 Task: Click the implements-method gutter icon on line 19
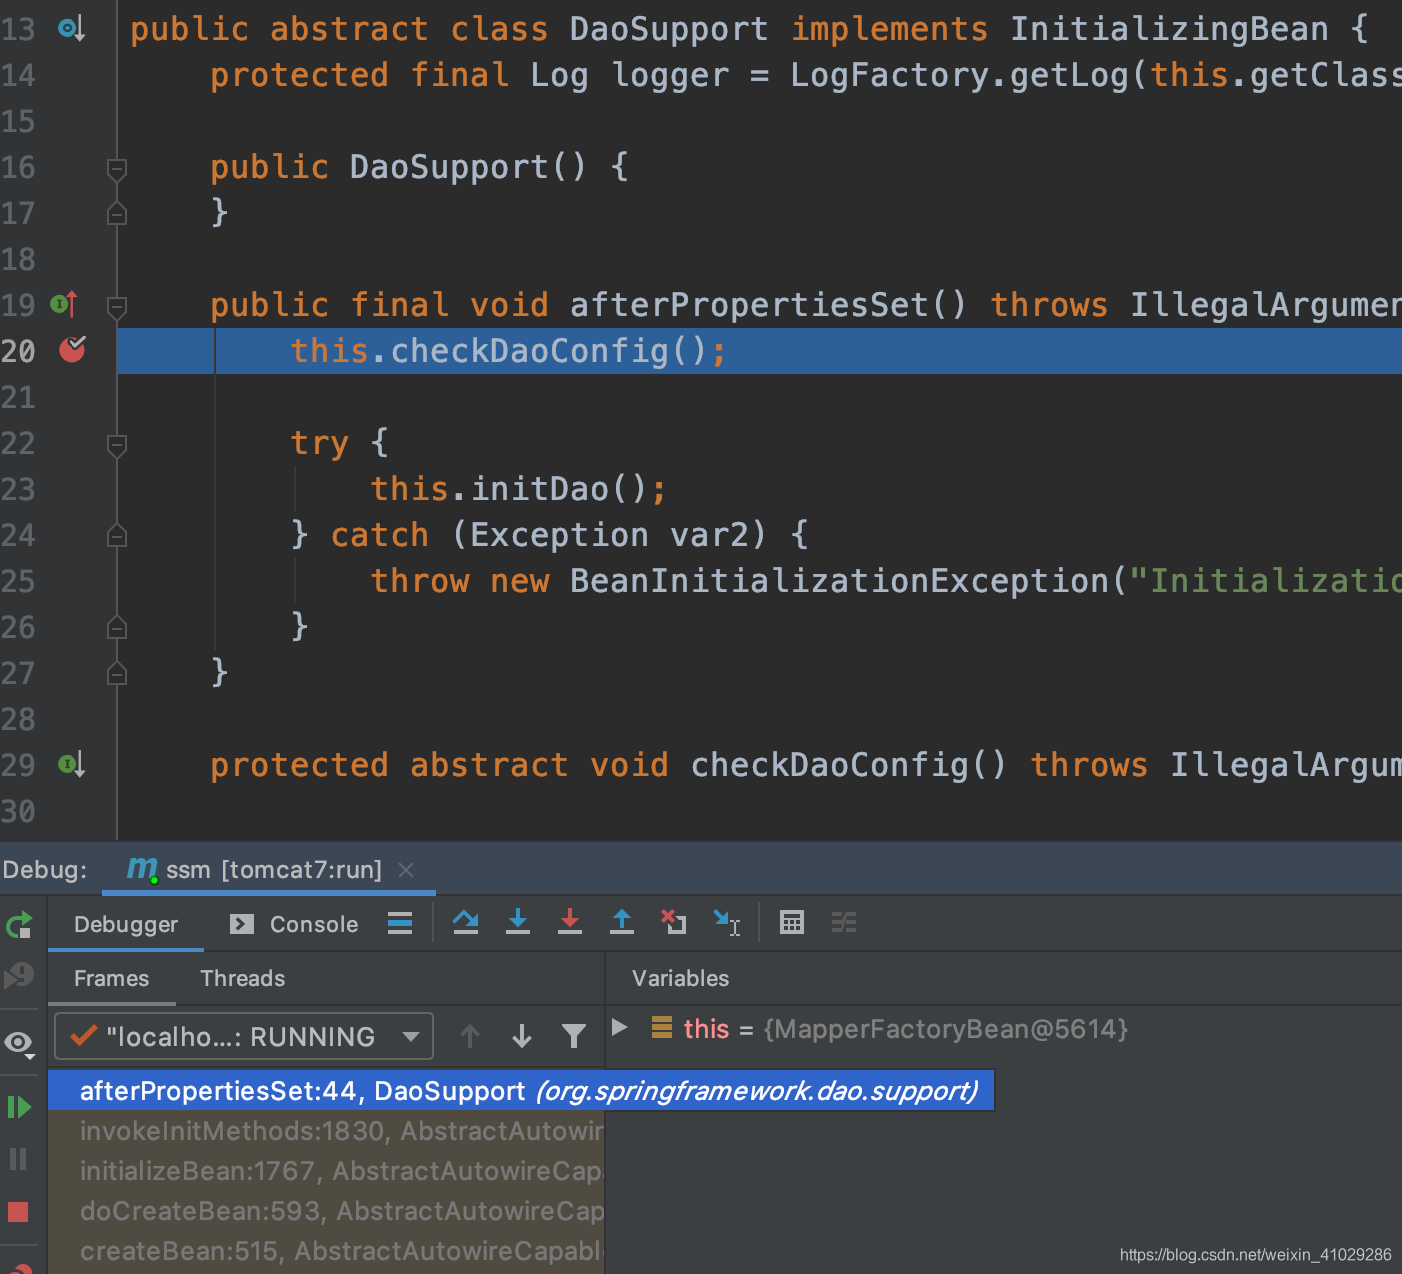click(64, 303)
